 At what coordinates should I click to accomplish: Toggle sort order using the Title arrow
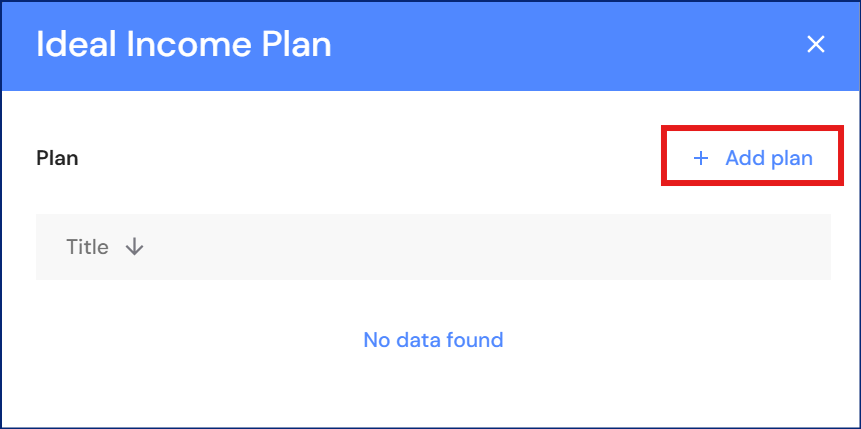click(135, 247)
